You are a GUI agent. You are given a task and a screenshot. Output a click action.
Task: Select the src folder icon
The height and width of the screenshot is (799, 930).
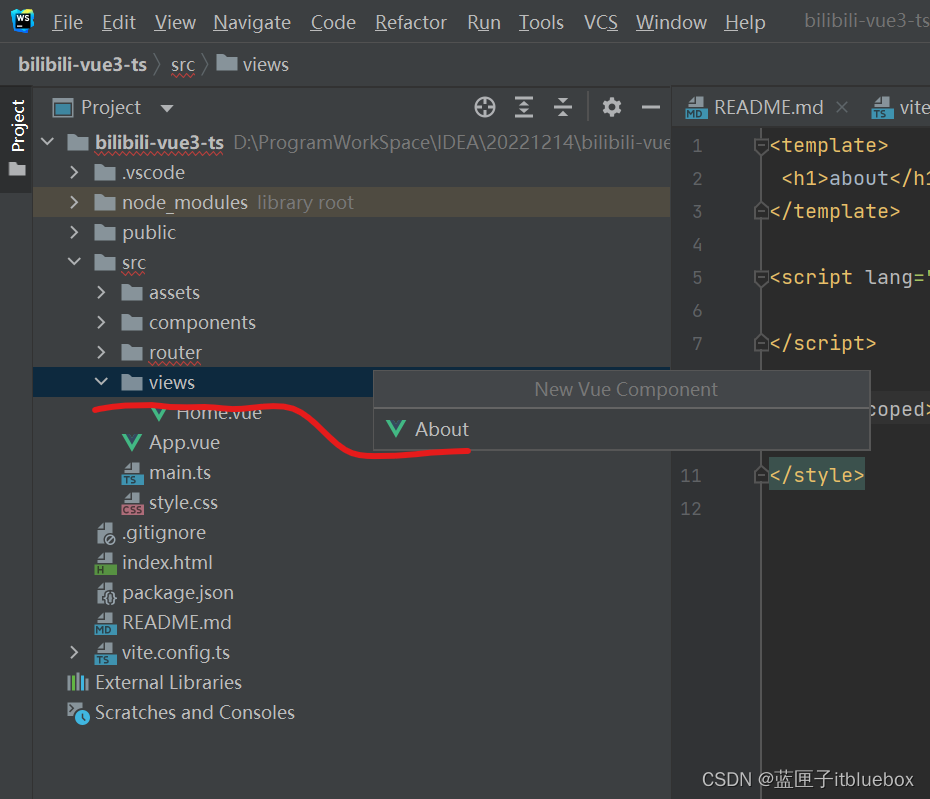pos(105,262)
